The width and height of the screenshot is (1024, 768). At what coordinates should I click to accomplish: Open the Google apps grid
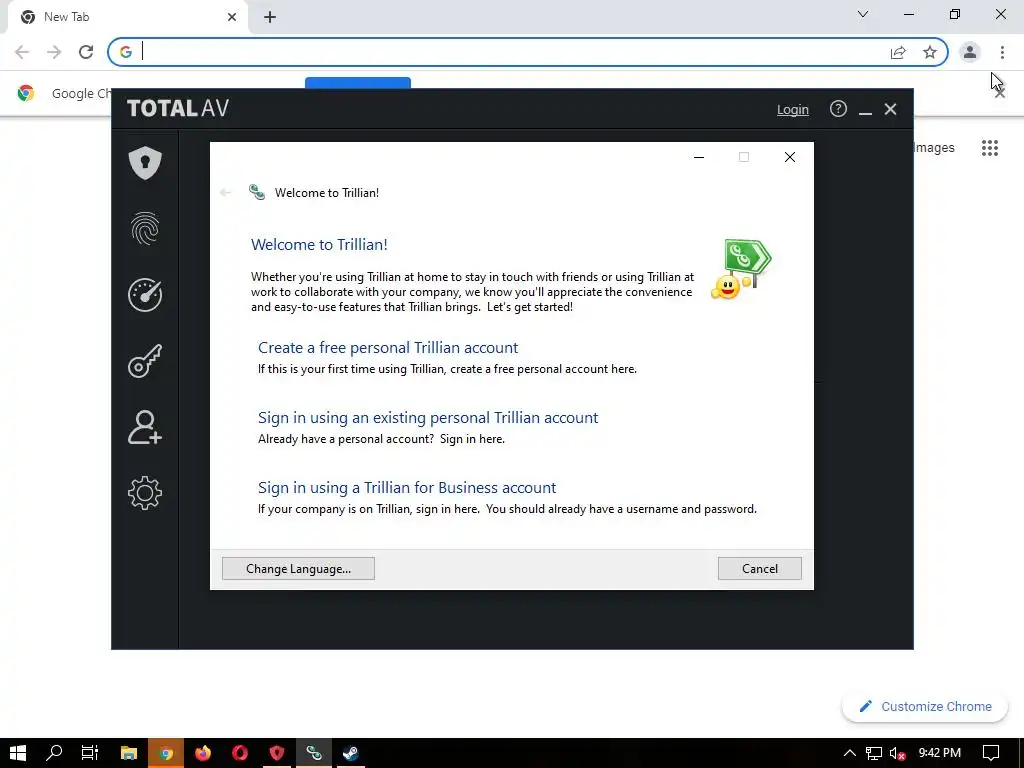click(x=990, y=148)
